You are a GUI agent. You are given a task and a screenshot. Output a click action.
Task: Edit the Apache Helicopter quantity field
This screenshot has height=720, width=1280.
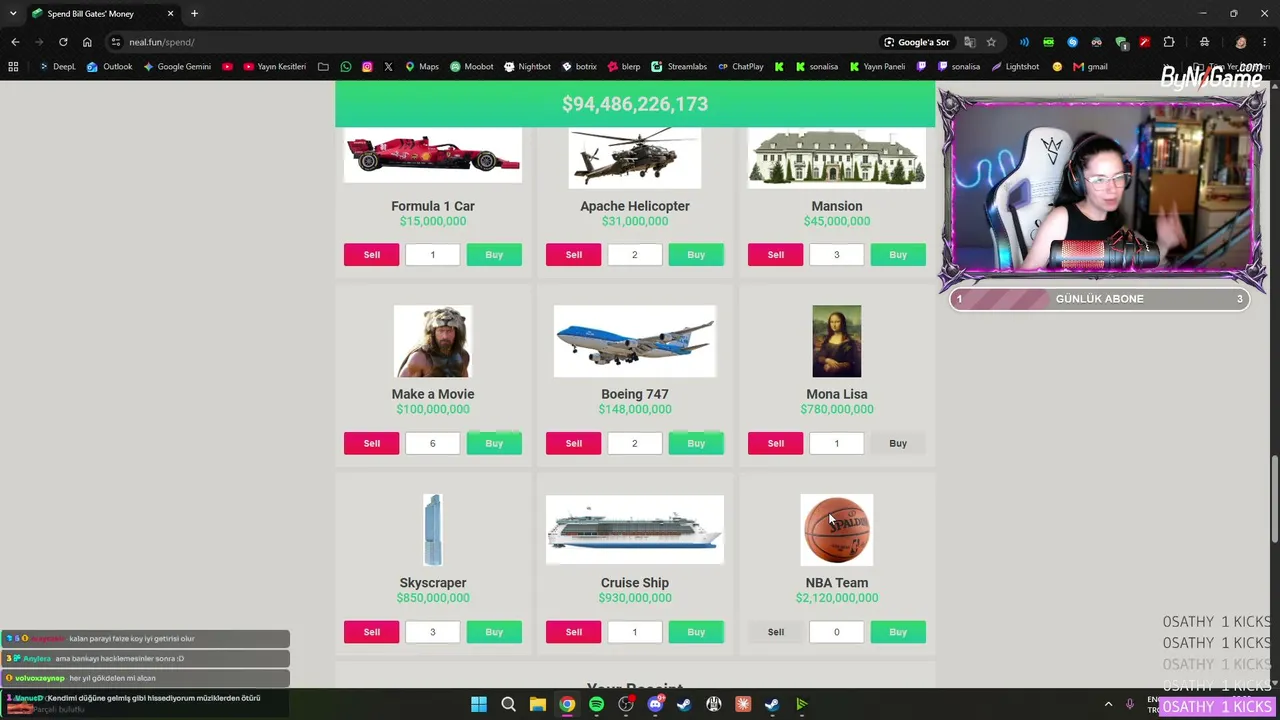[635, 255]
